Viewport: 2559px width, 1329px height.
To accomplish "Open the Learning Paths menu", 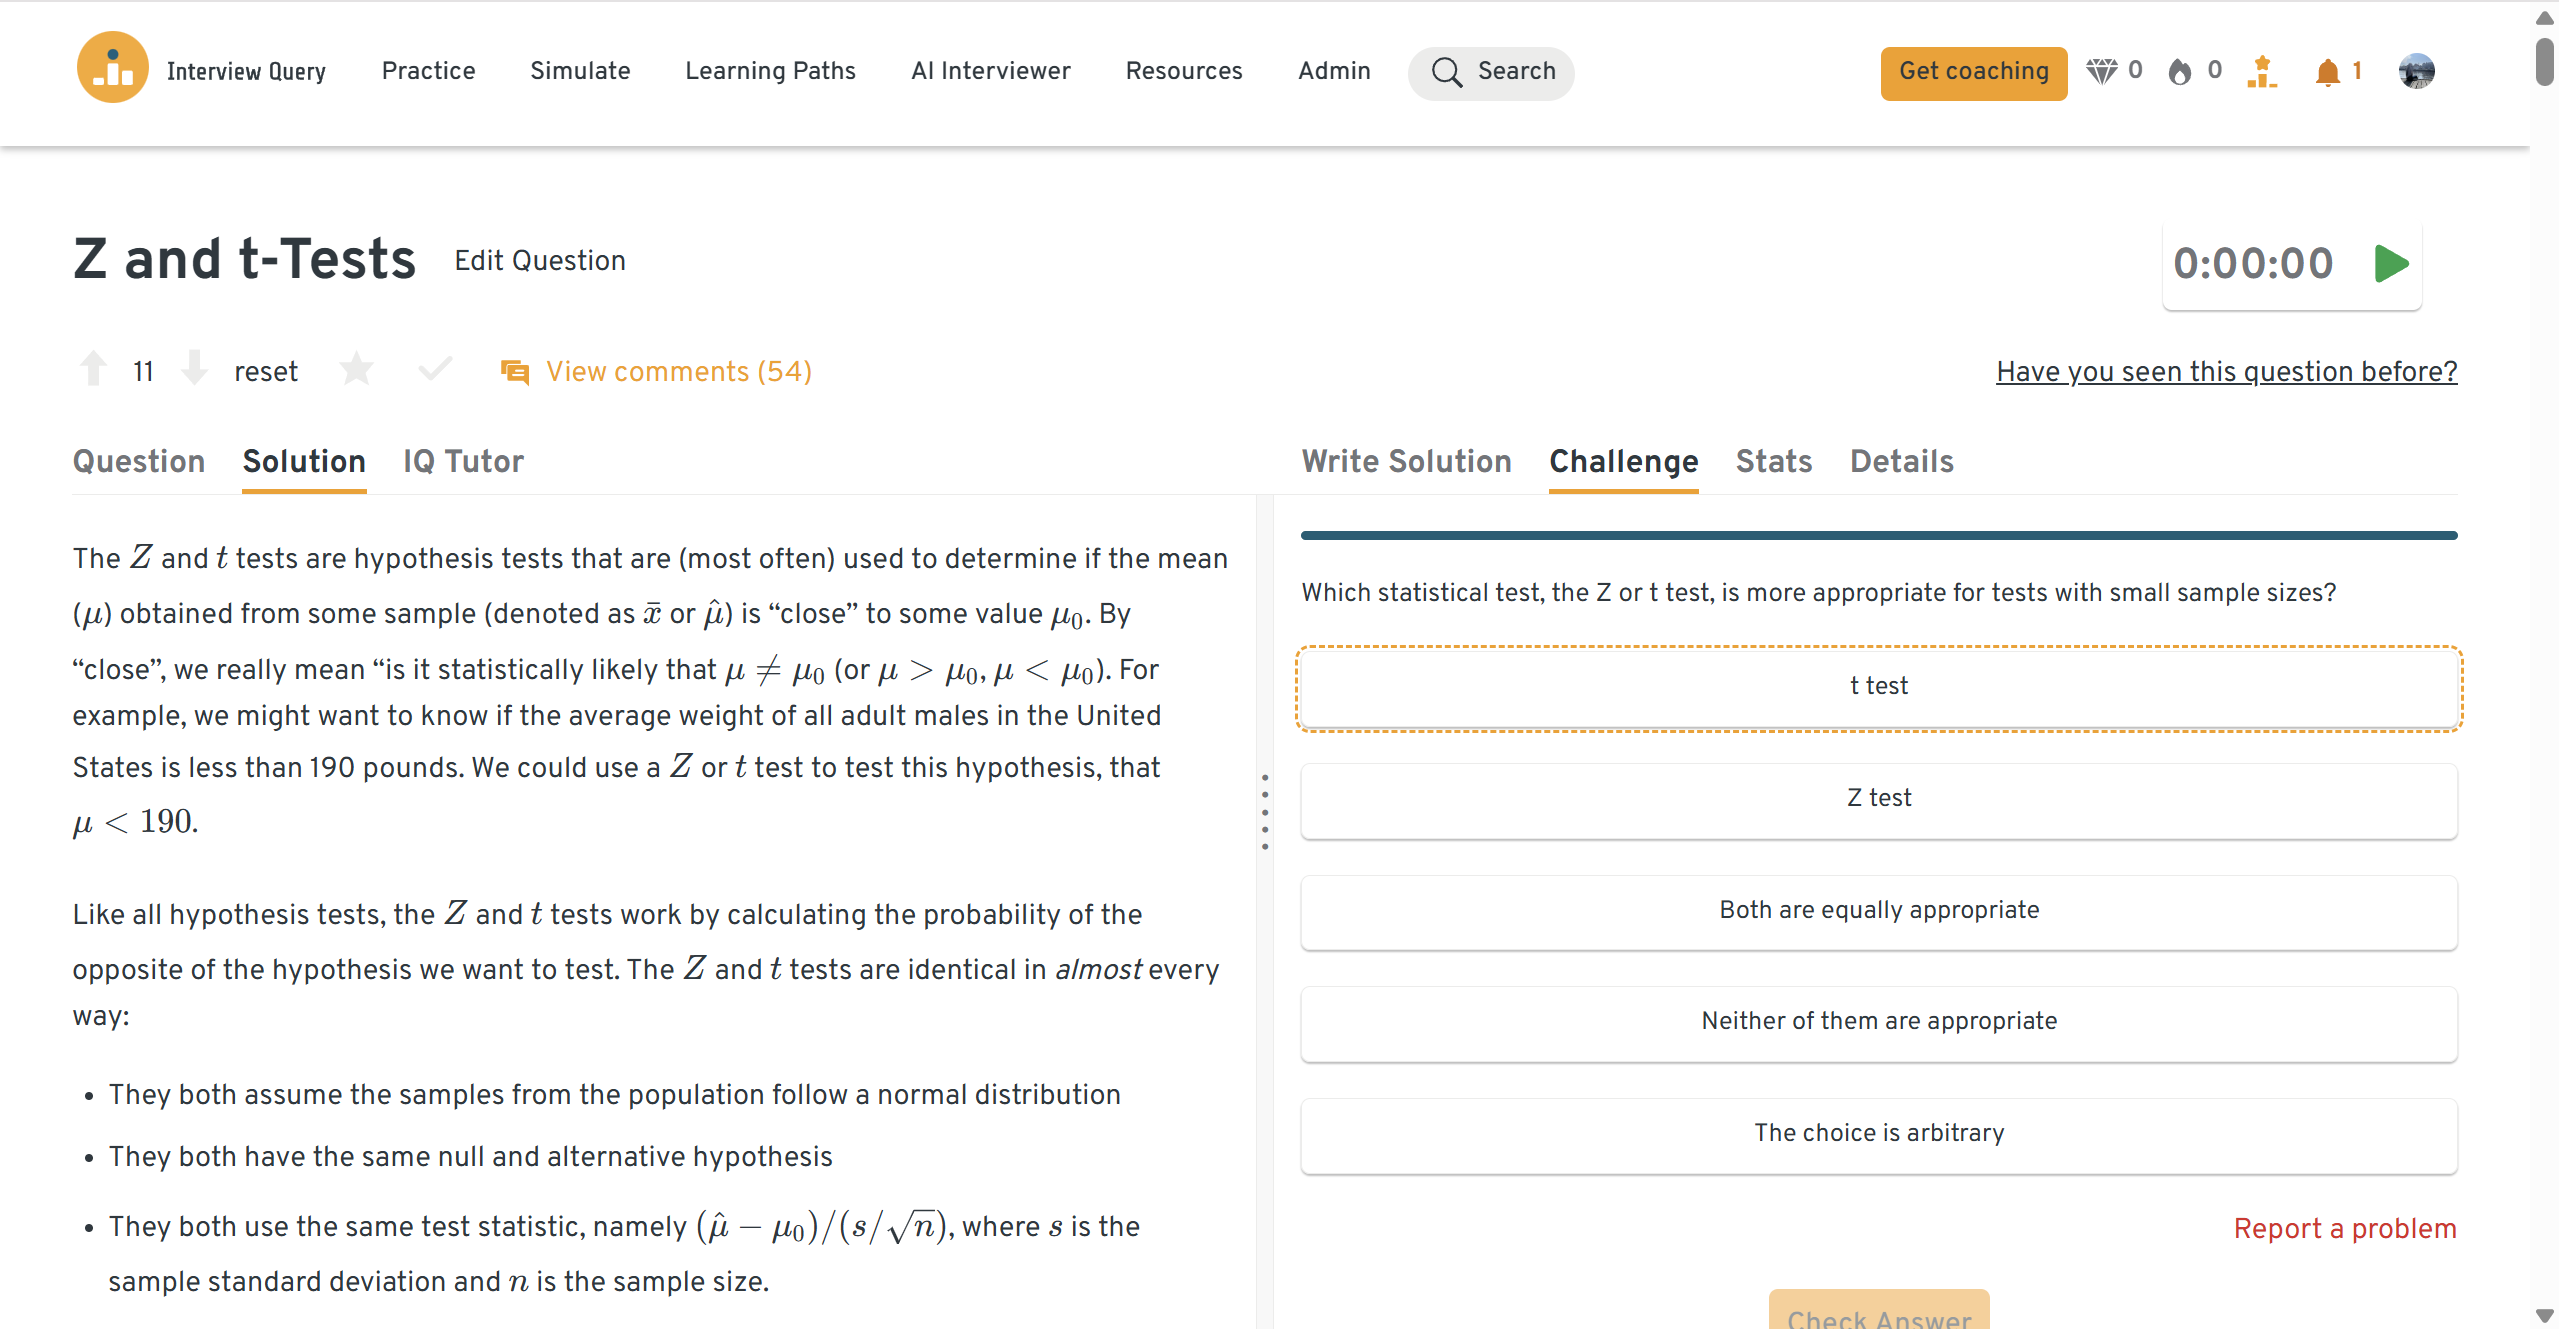I will [x=770, y=71].
